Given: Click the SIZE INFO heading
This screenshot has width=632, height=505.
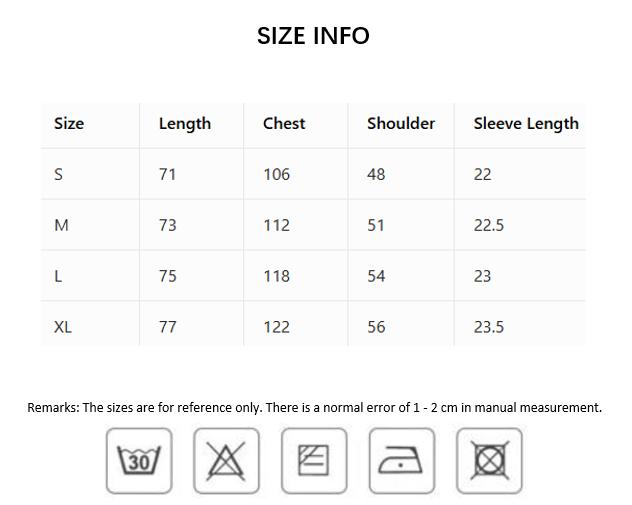Looking at the screenshot, I should click(313, 35).
